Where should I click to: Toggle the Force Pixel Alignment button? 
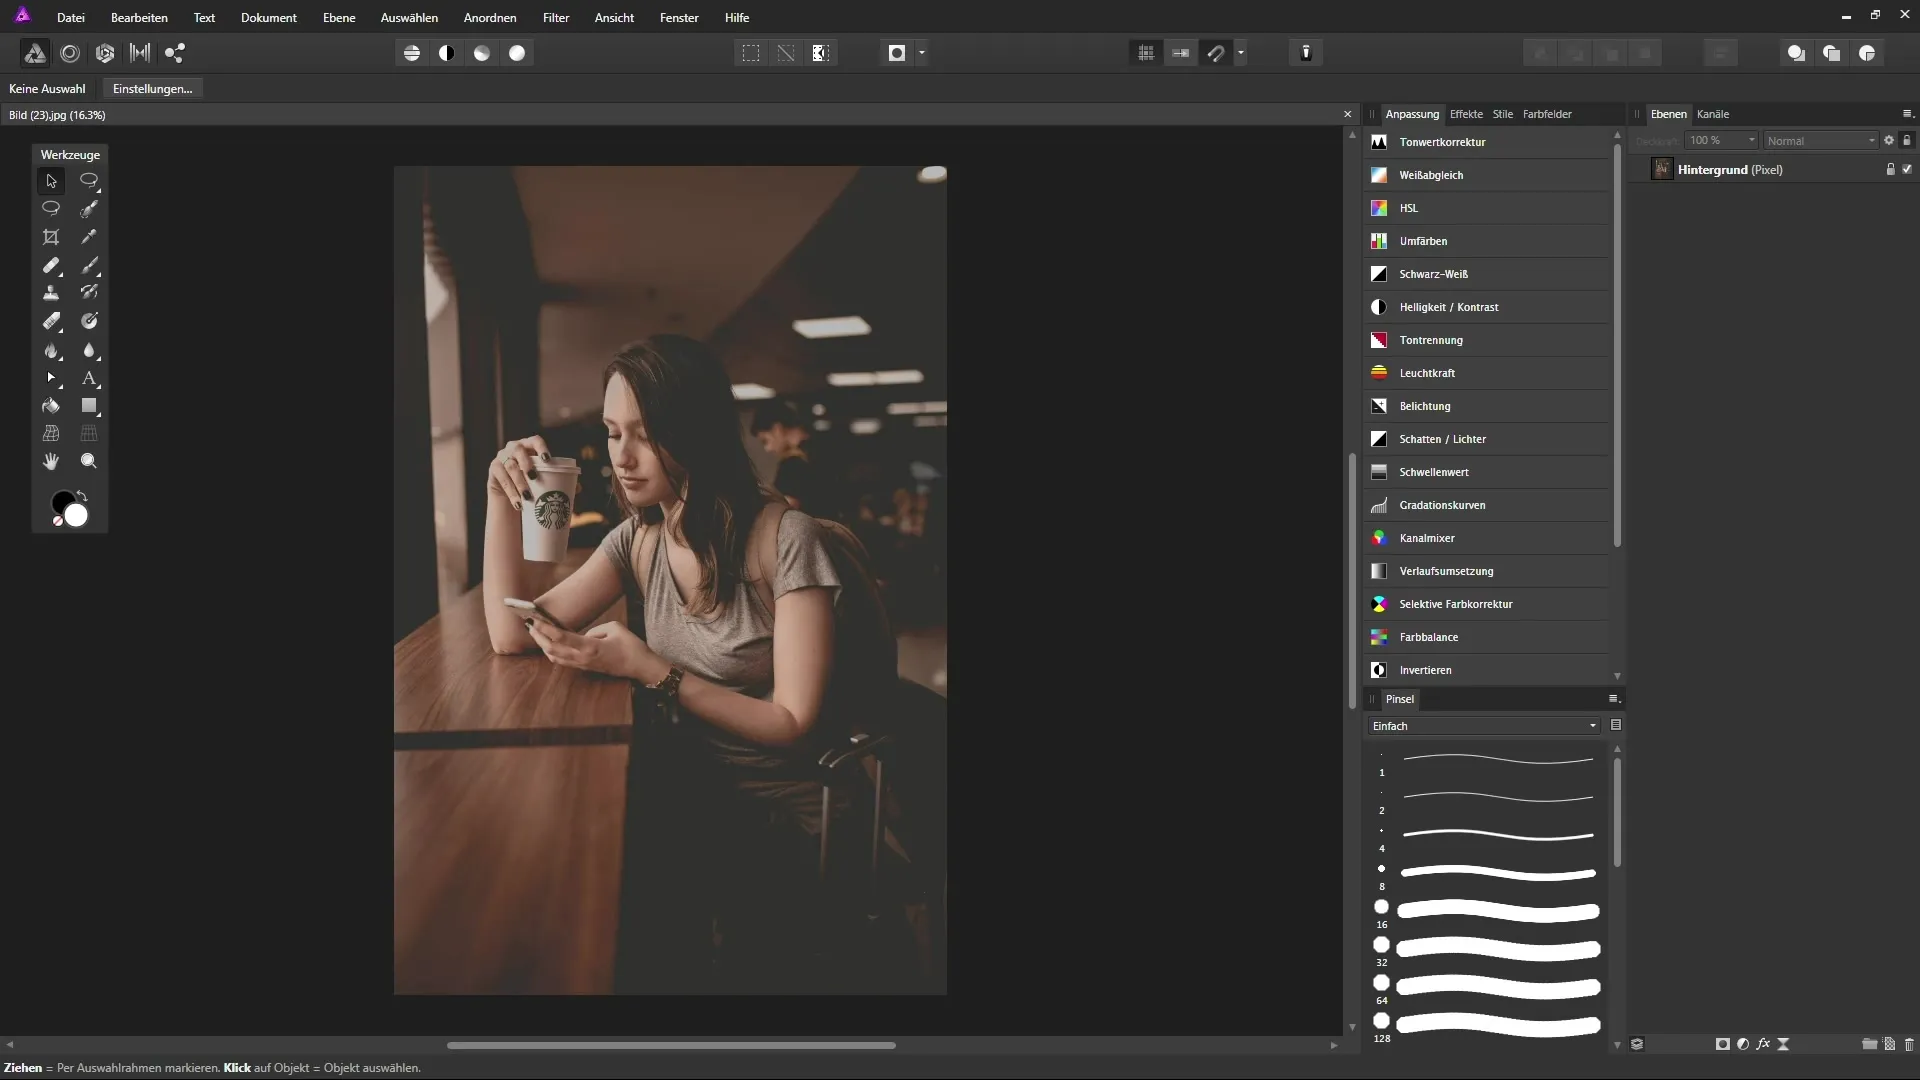1181,53
